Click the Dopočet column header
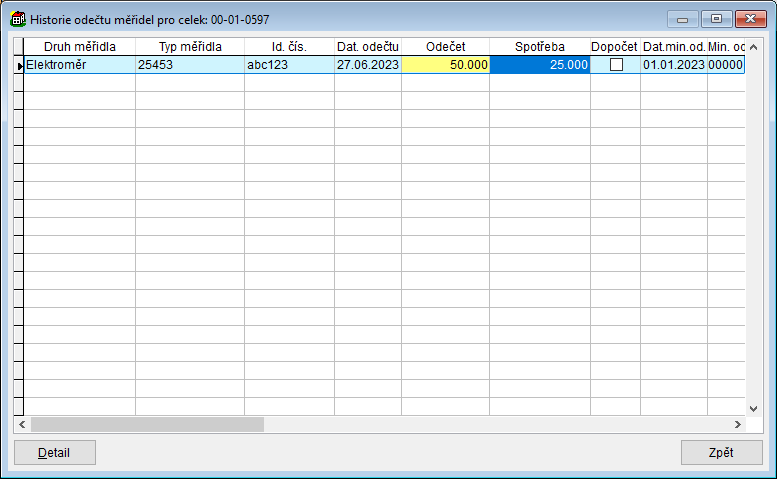The width and height of the screenshot is (777, 479). point(615,46)
